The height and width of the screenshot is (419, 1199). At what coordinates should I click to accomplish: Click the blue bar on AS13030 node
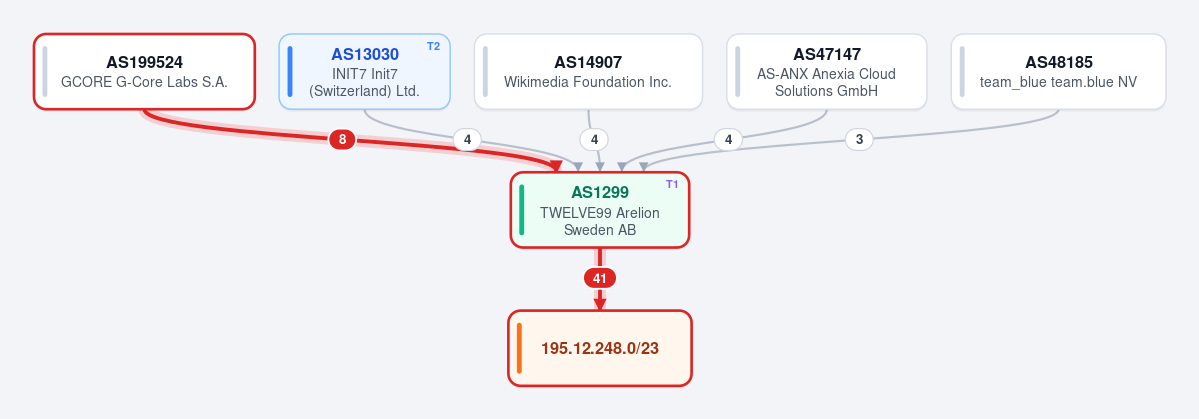(x=290, y=71)
